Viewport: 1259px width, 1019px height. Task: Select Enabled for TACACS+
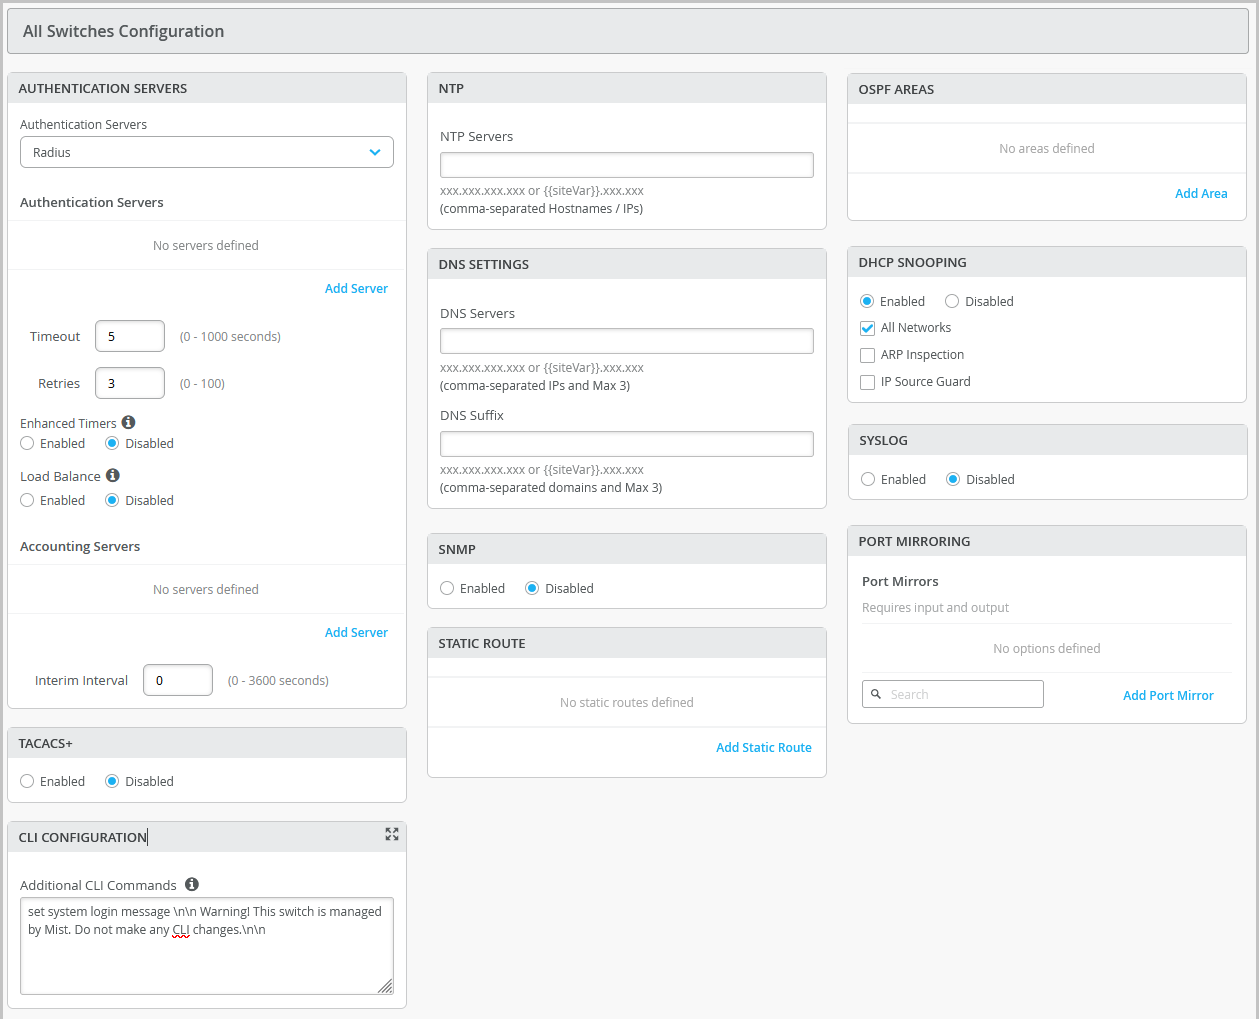click(27, 781)
